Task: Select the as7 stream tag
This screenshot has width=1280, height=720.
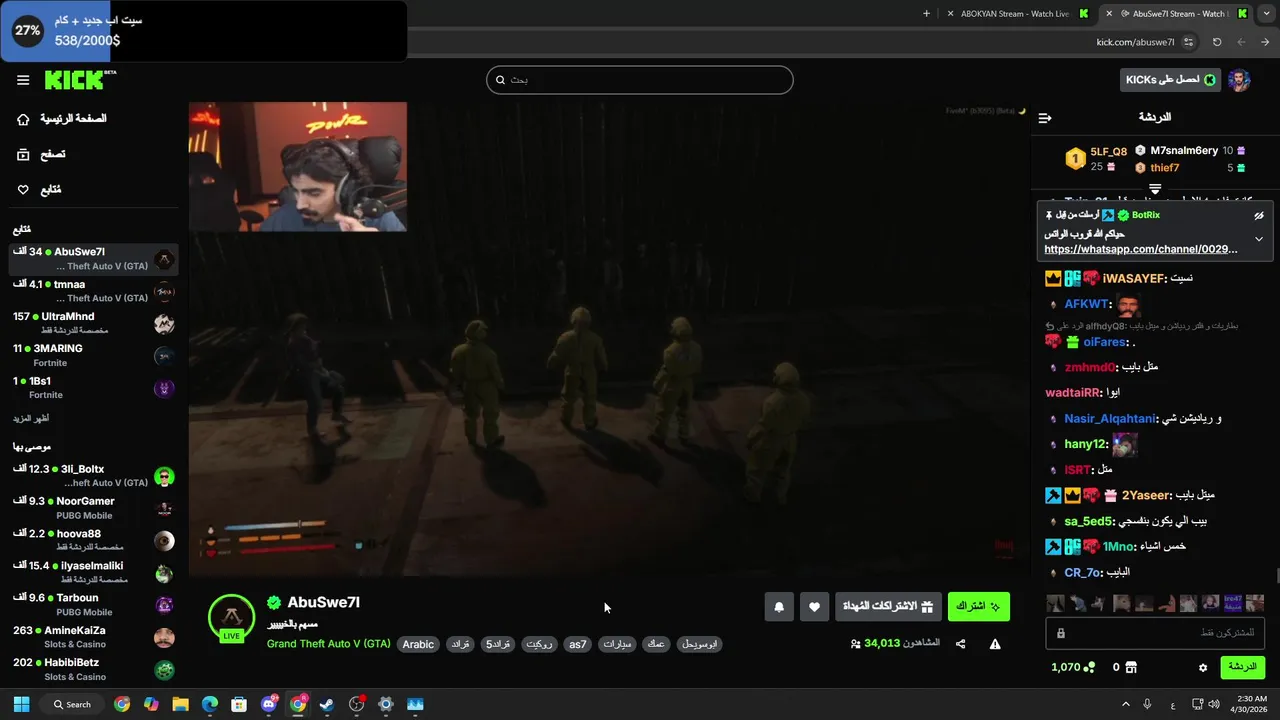Action: 578,644
